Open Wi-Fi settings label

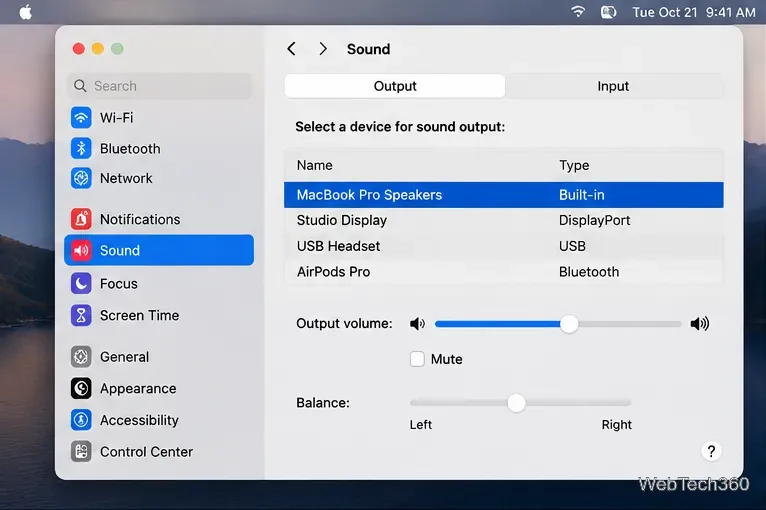[x=116, y=118]
